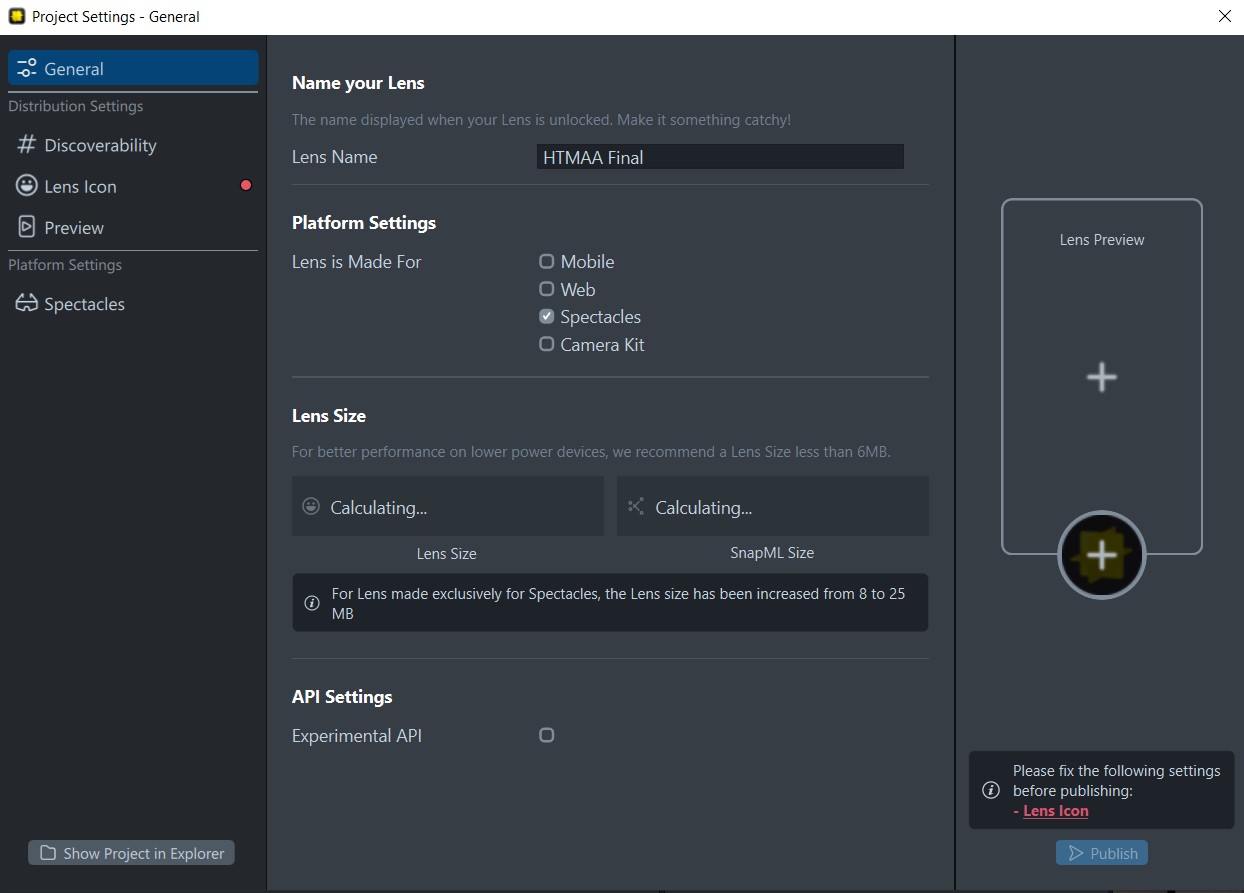Click the Lens Name text field
The width and height of the screenshot is (1244, 893).
(x=720, y=157)
